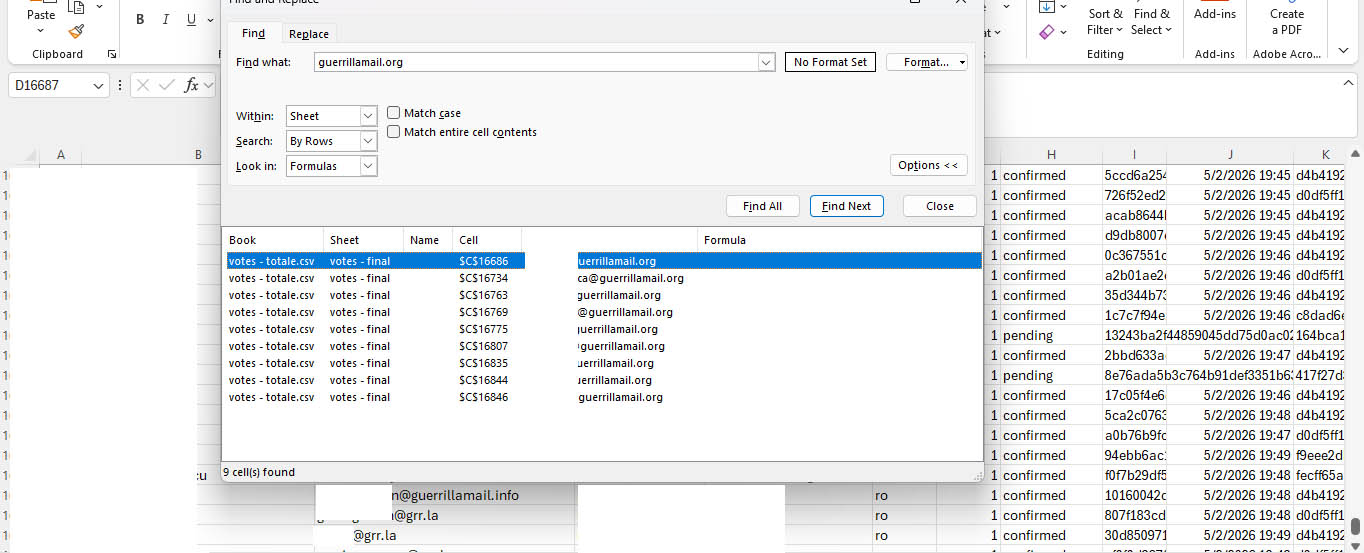This screenshot has width=1364, height=553.
Task: Click the Book column header in results
Action: point(273,240)
